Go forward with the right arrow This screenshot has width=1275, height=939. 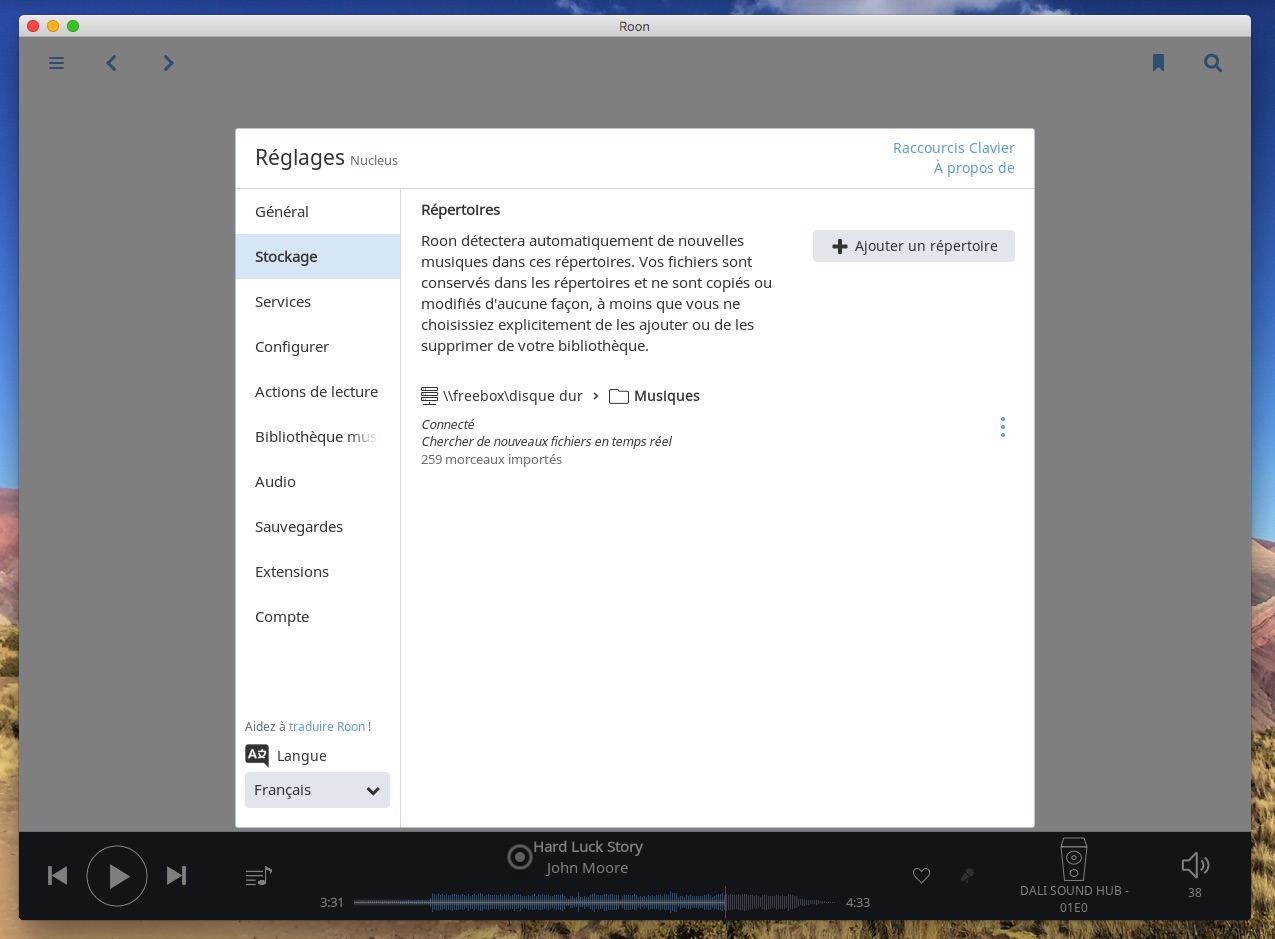[168, 63]
